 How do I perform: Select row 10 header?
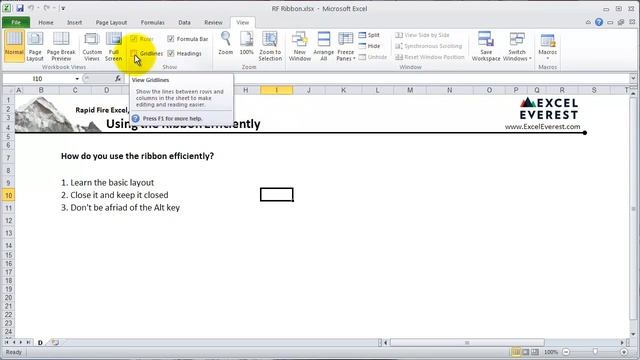8,195
